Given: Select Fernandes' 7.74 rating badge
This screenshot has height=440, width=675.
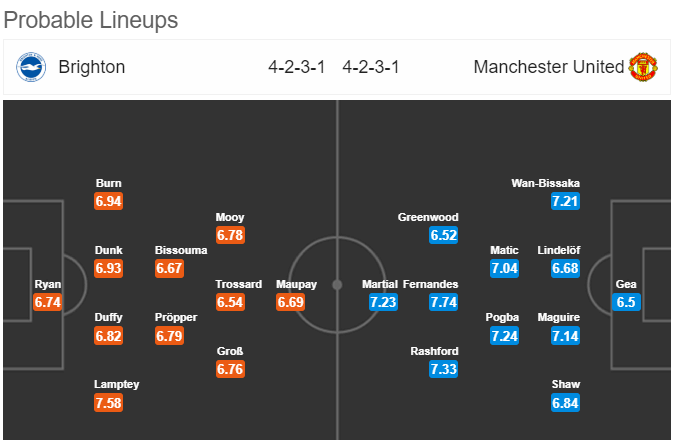Looking at the screenshot, I should (443, 302).
